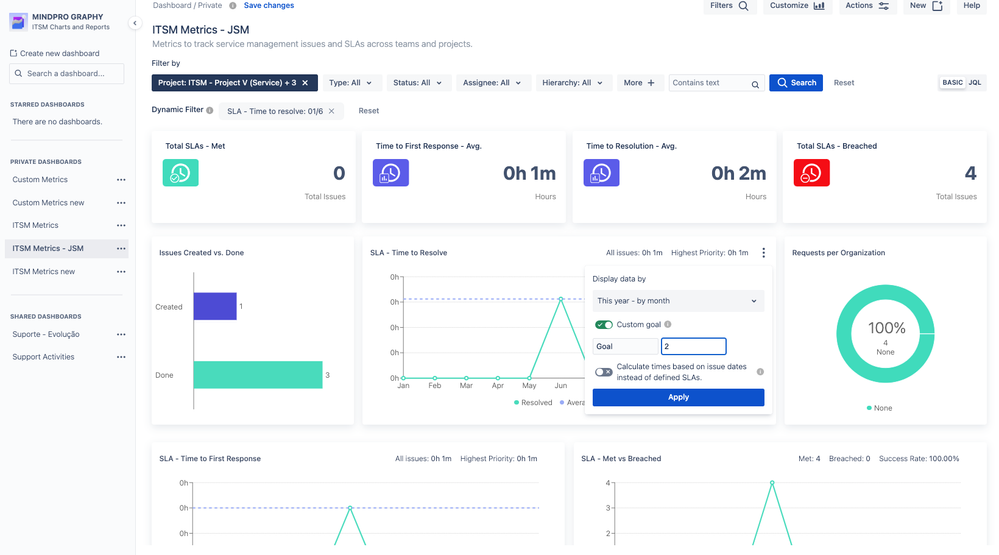Screen dimensions: 999x555
Task: Click the Dashboard / Private breadcrumb
Action: [x=187, y=6]
